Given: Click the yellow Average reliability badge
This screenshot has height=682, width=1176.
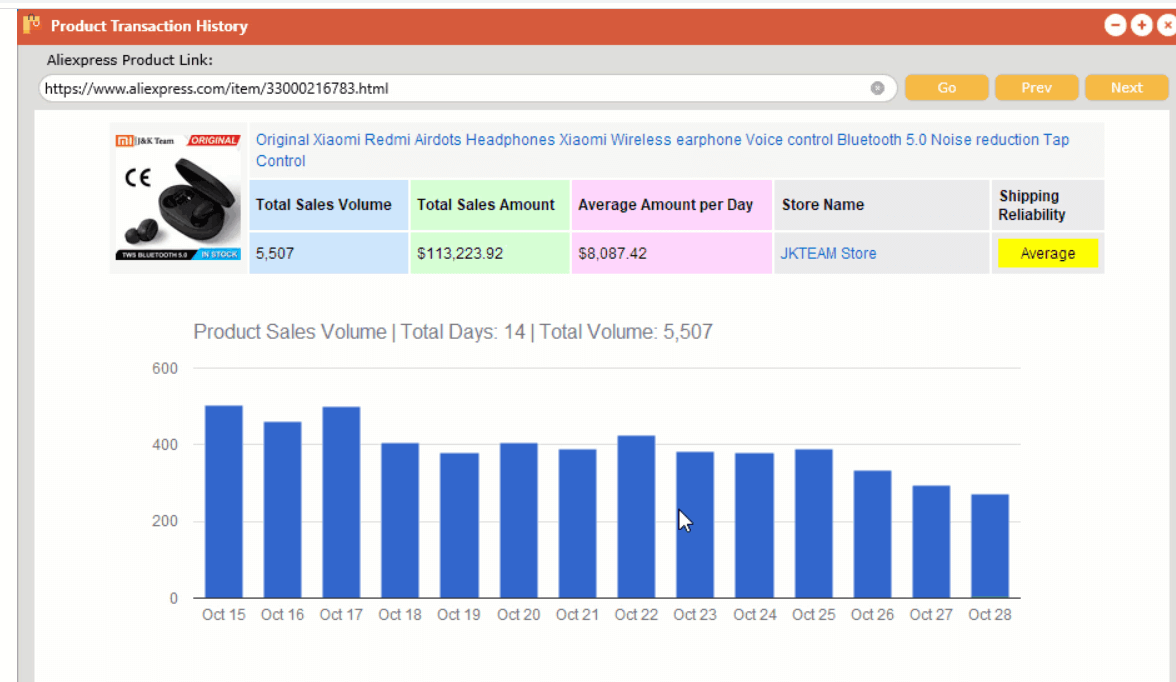Looking at the screenshot, I should tap(1047, 254).
